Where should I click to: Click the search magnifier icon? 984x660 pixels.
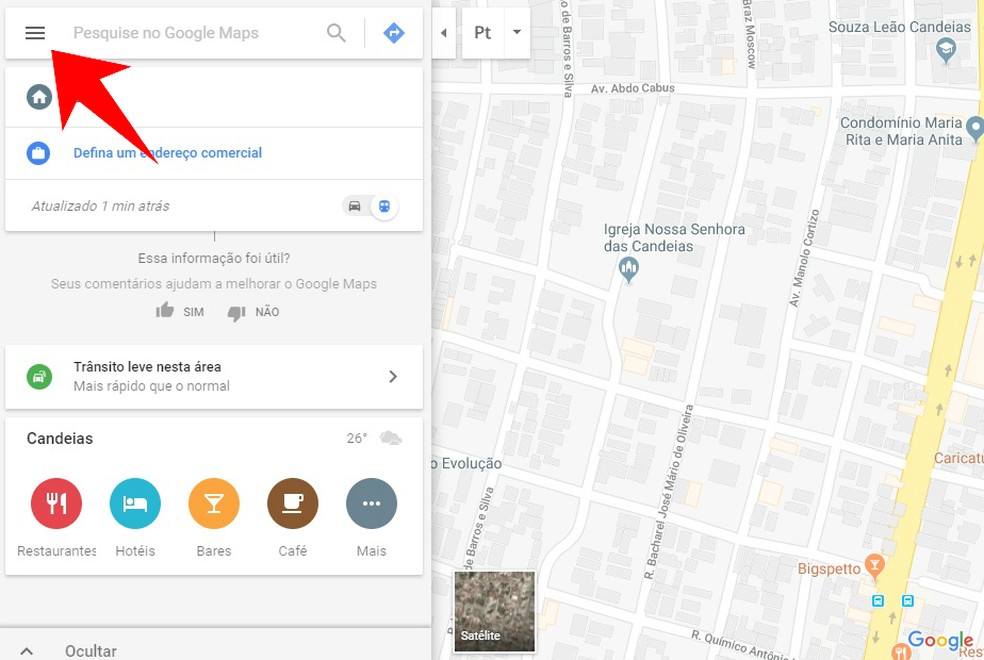pyautogui.click(x=336, y=33)
